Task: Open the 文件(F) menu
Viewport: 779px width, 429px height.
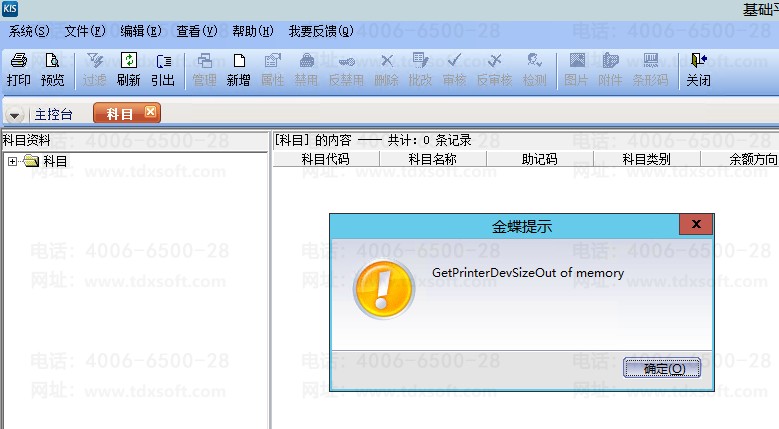Action: (84, 31)
